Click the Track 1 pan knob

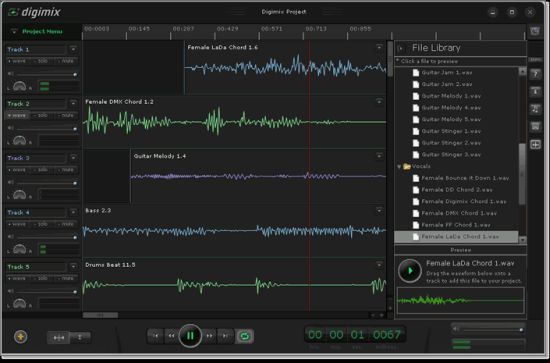tap(19, 86)
